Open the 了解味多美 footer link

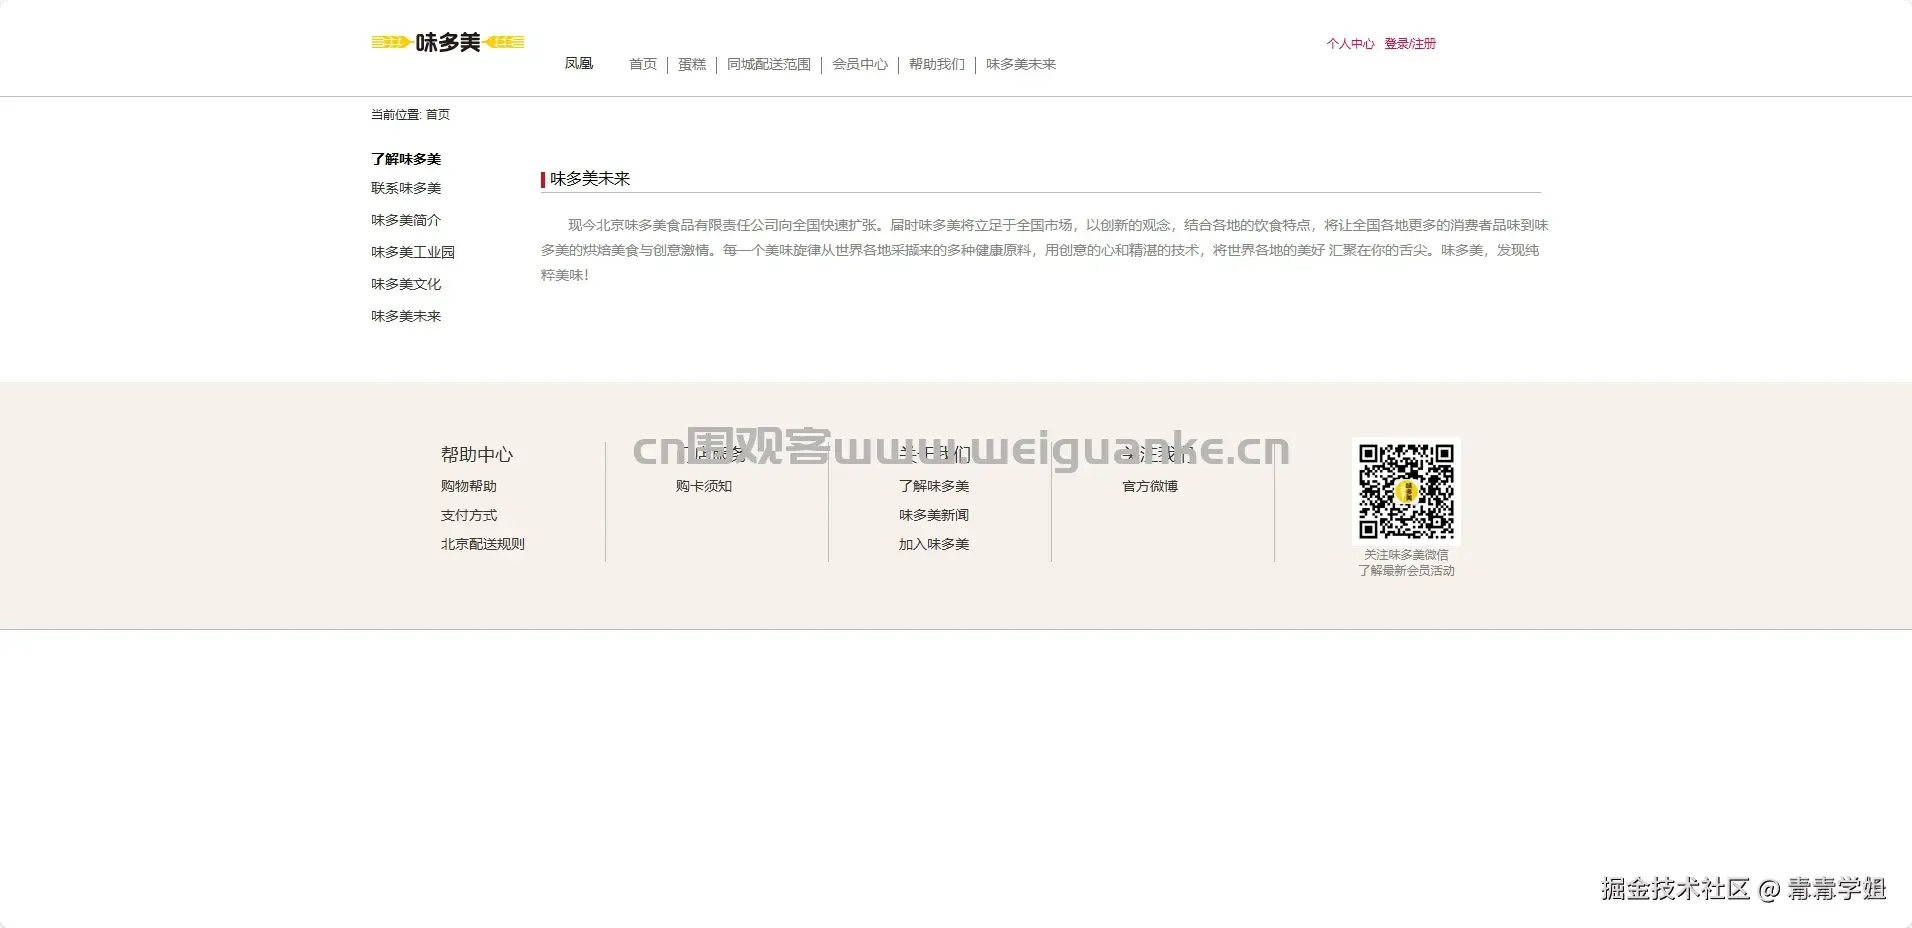934,486
